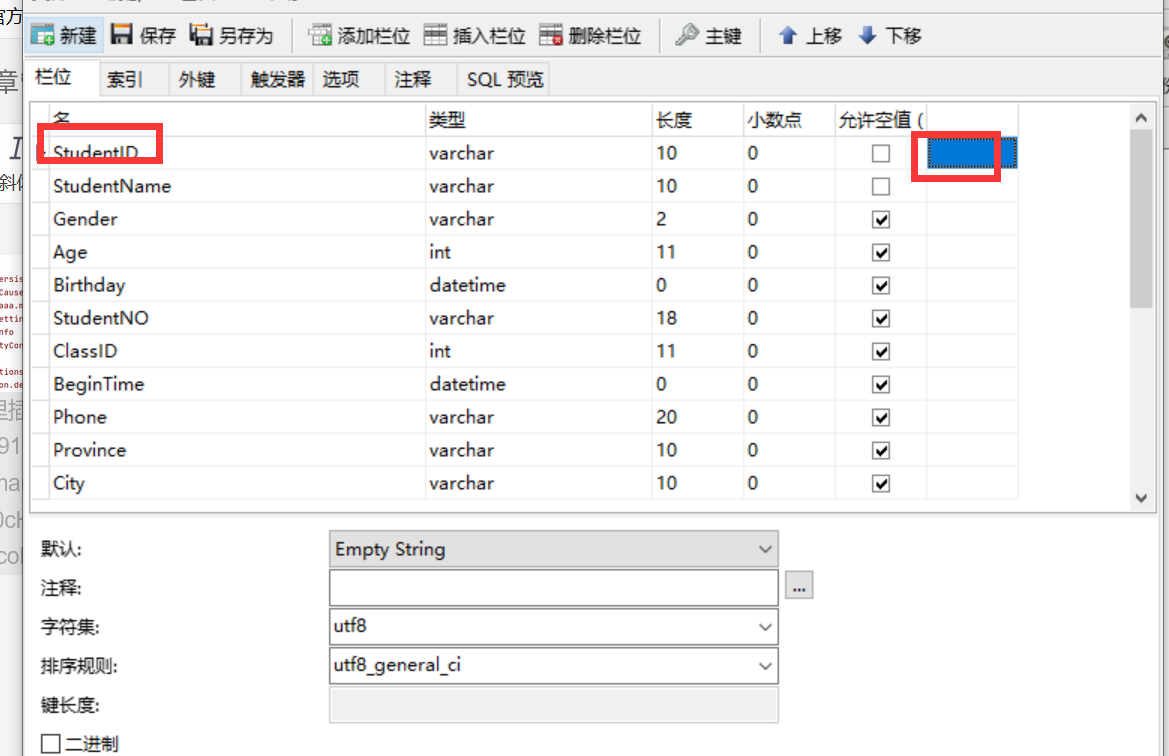Click the New (新建) table icon

42,35
